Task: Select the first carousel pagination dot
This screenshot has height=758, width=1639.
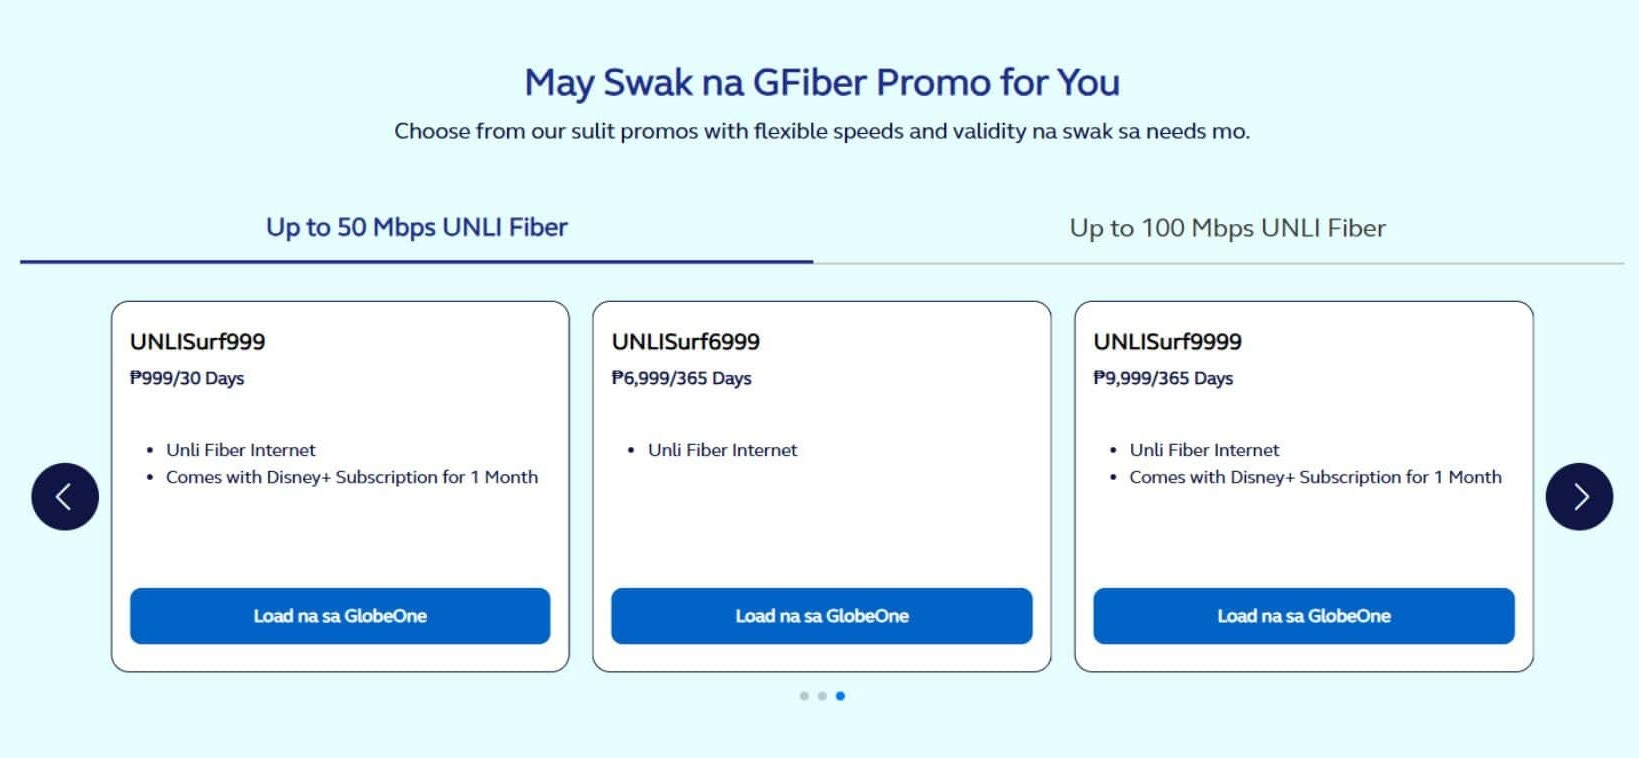Action: pos(803,696)
